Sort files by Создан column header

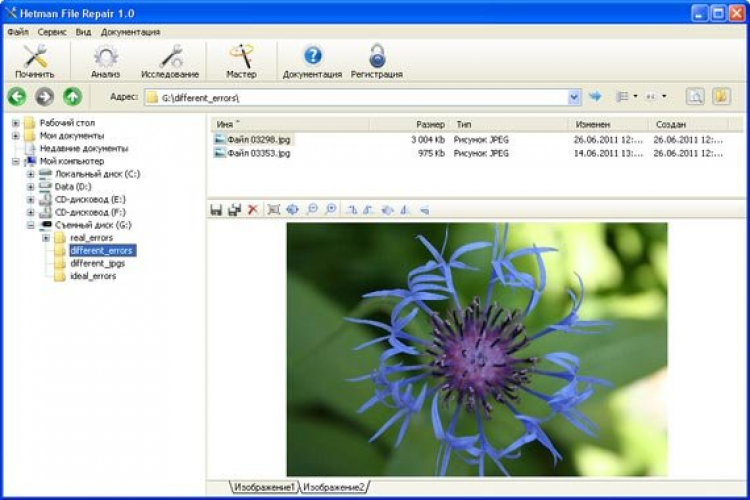[689, 124]
